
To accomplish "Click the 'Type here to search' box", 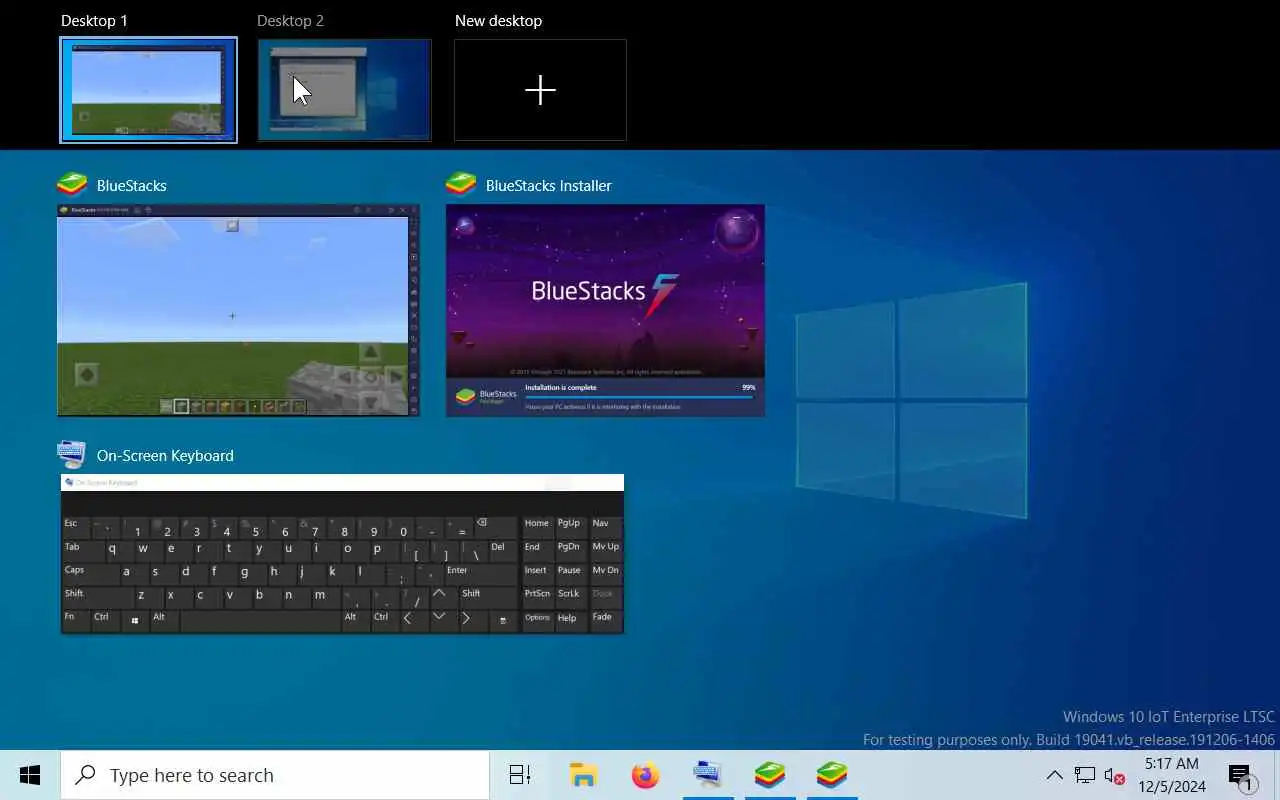I will click(275, 775).
